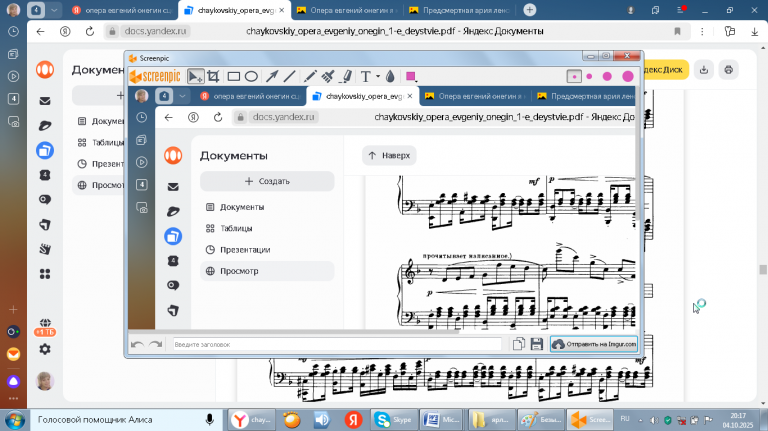Screen dimensions: 768x431
Task: Click the page vertical scrollbar thumb
Action: tap(763, 270)
